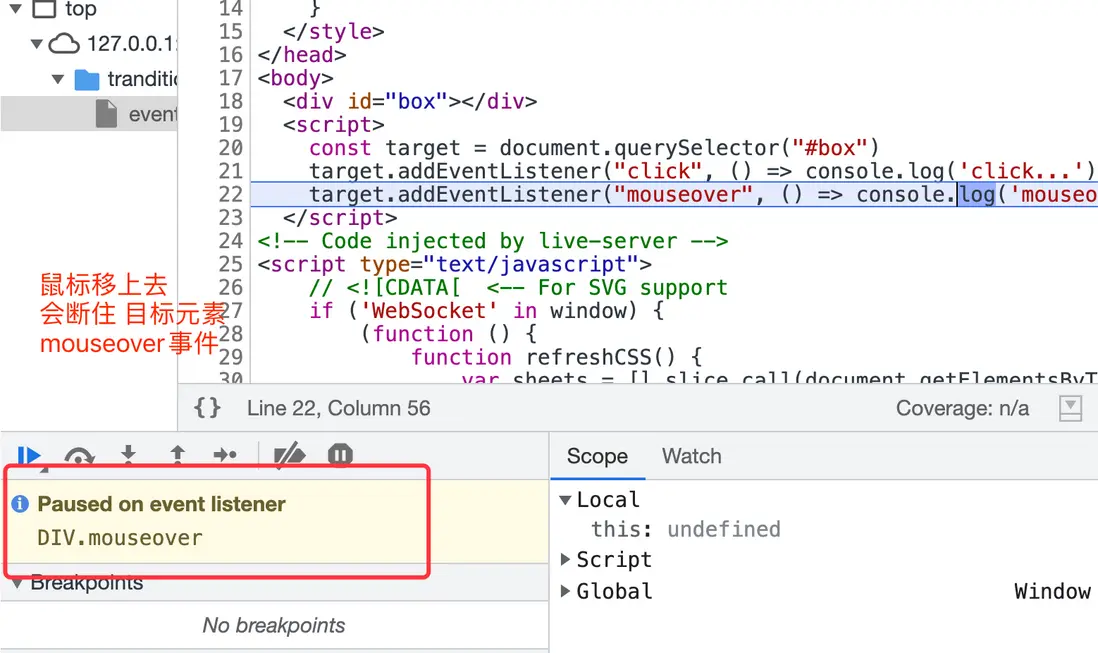Collapse the Breakpoints section
This screenshot has height=653, width=1098.
click(x=17, y=583)
